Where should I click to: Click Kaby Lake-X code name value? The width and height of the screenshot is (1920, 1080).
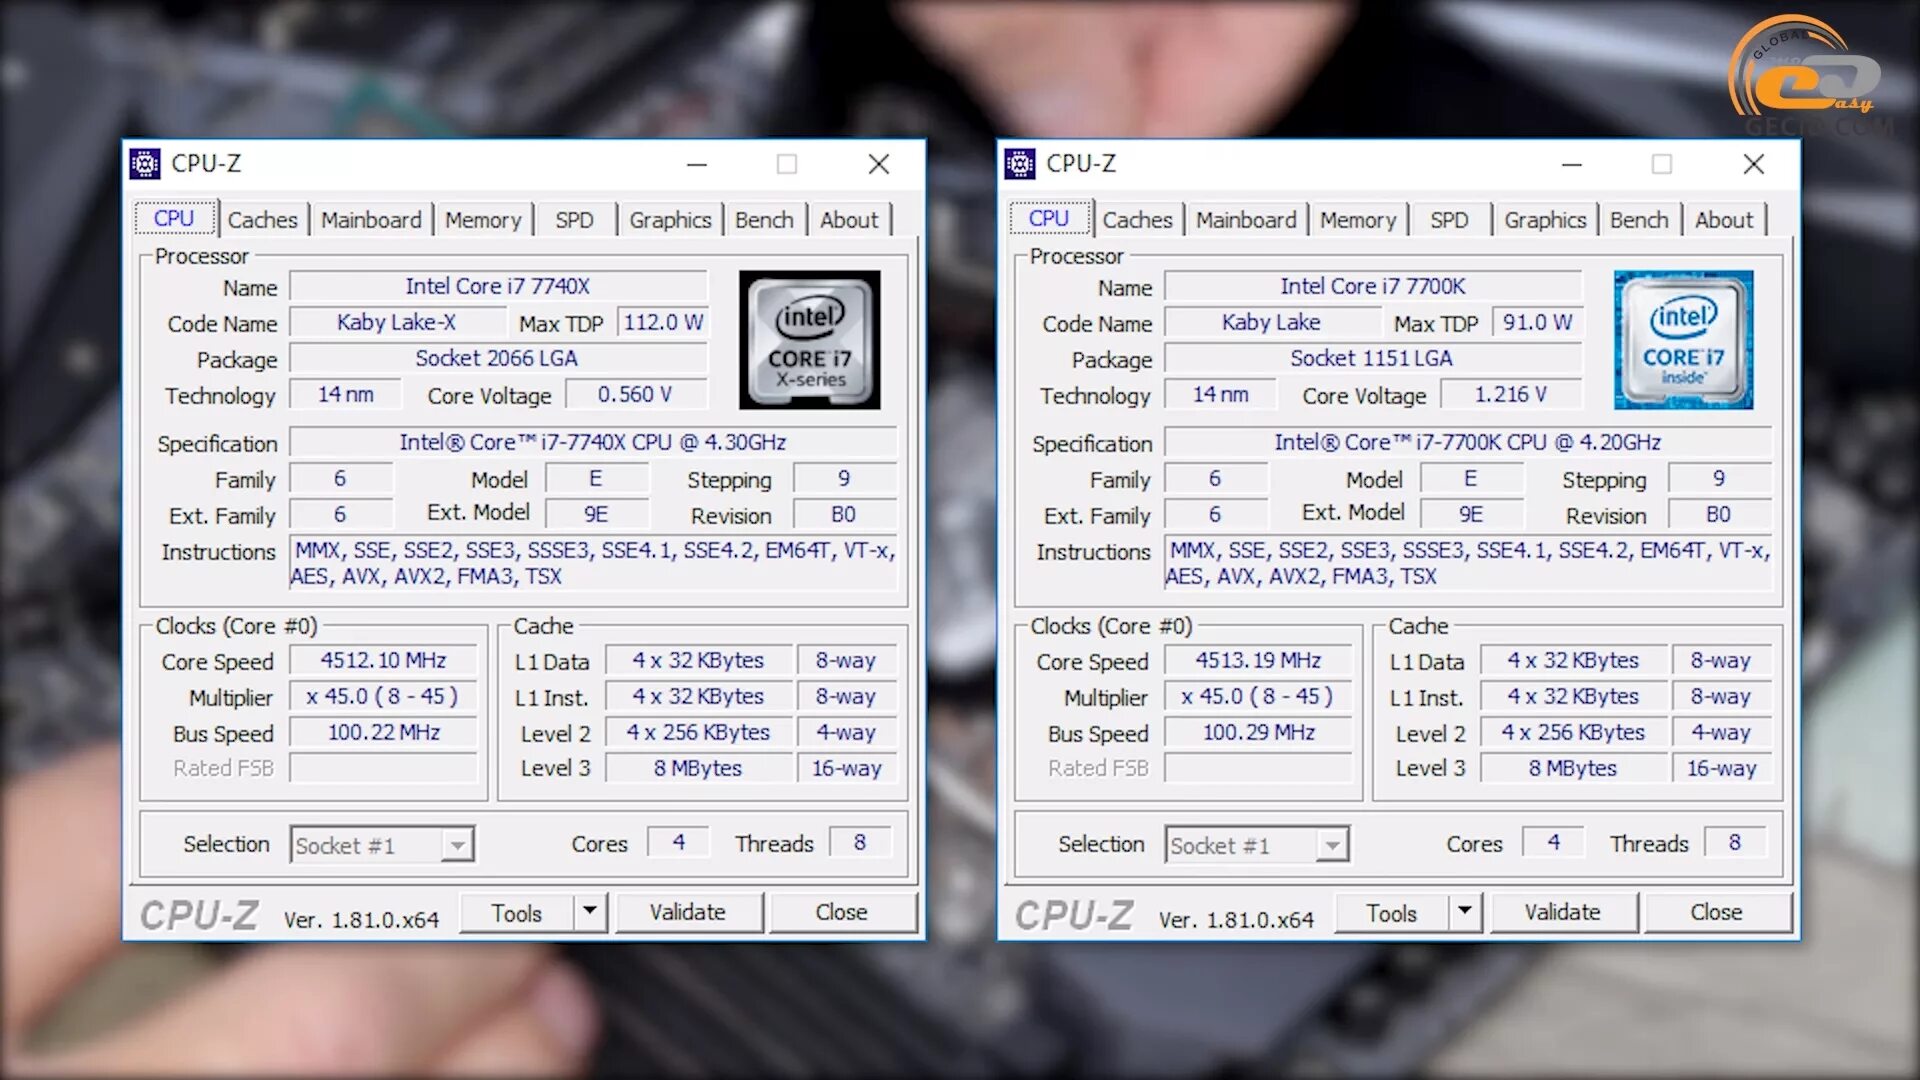(397, 322)
